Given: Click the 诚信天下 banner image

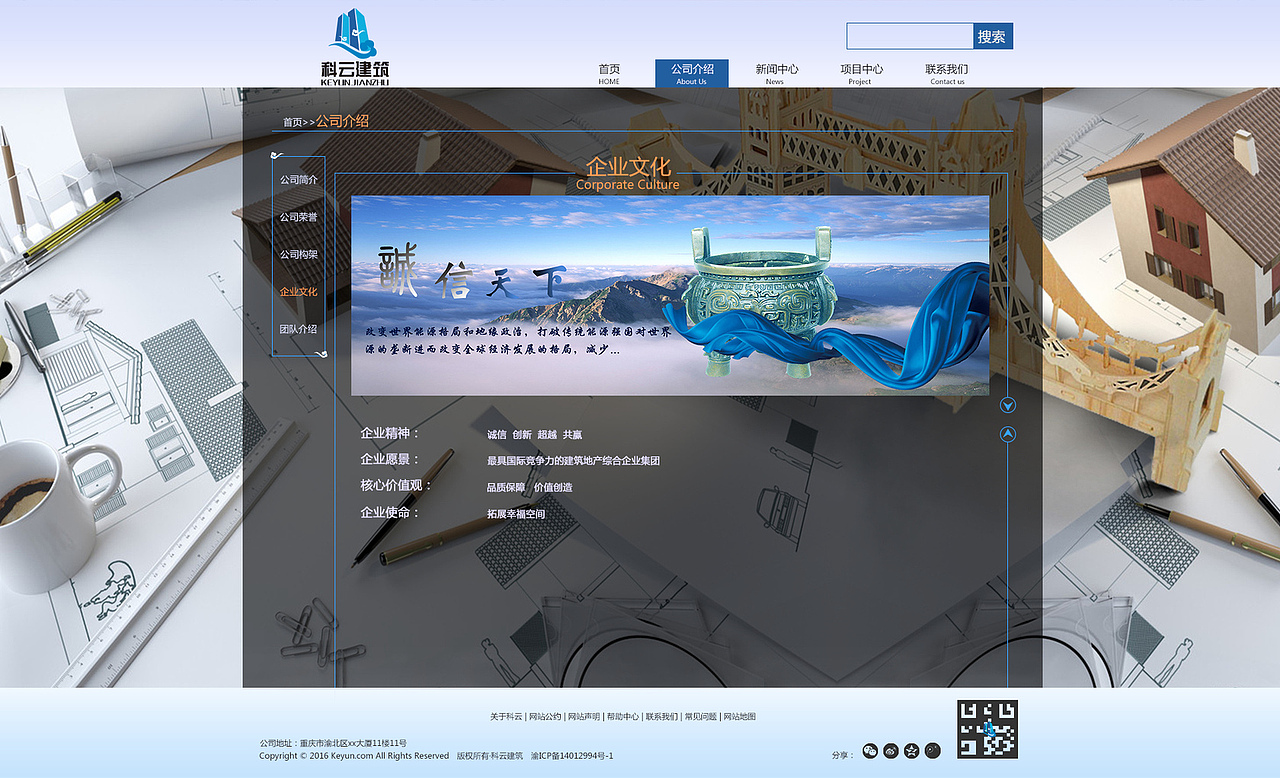Looking at the screenshot, I should click(670, 295).
